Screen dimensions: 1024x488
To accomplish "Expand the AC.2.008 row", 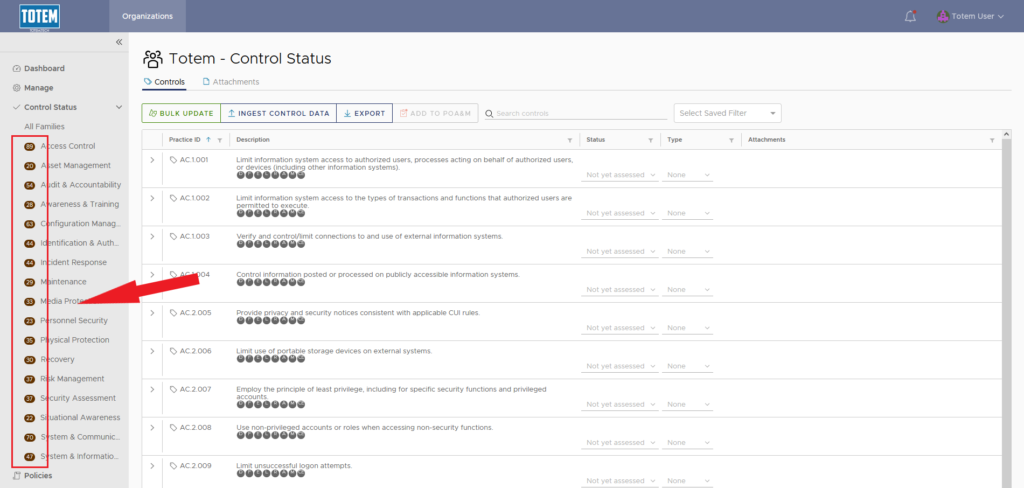I will pyautogui.click(x=152, y=427).
